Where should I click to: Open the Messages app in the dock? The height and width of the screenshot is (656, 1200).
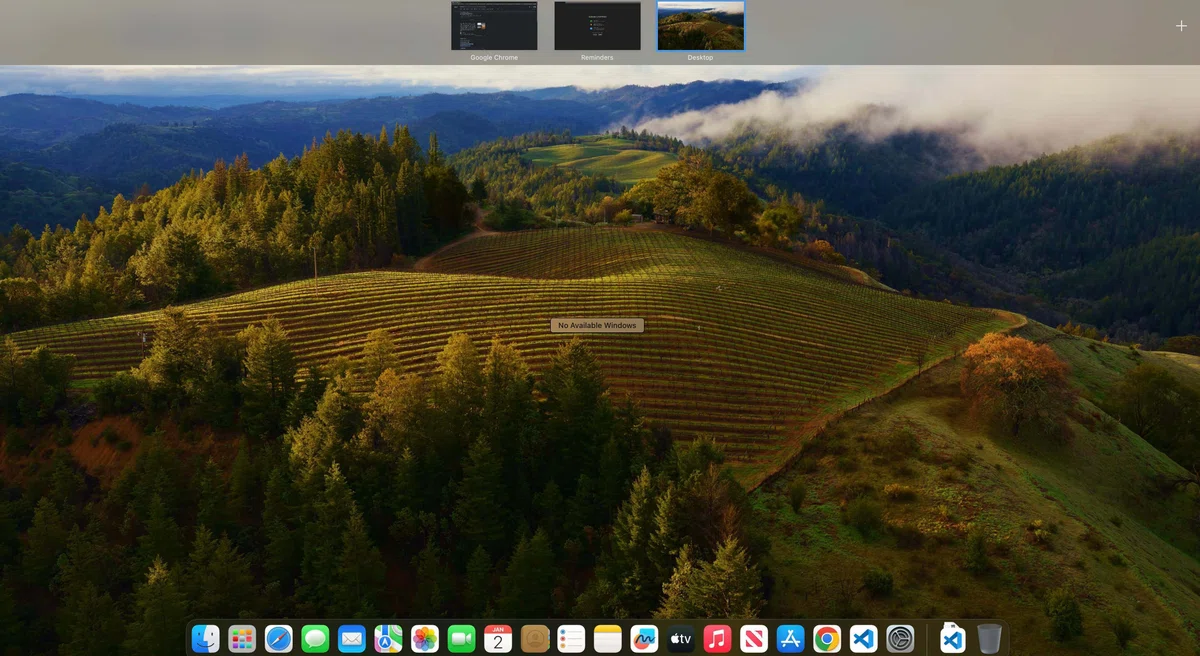pyautogui.click(x=315, y=638)
